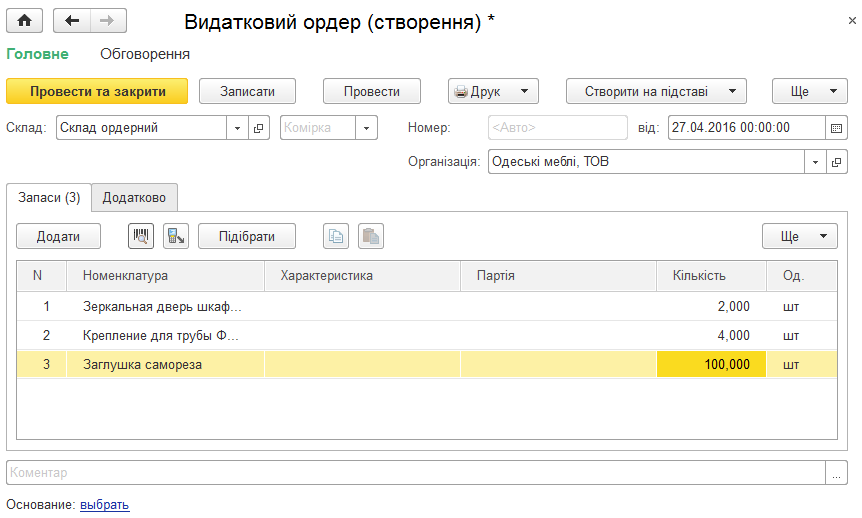862x518 pixels.
Task: Open the date calendar picker icon
Action: click(x=836, y=128)
